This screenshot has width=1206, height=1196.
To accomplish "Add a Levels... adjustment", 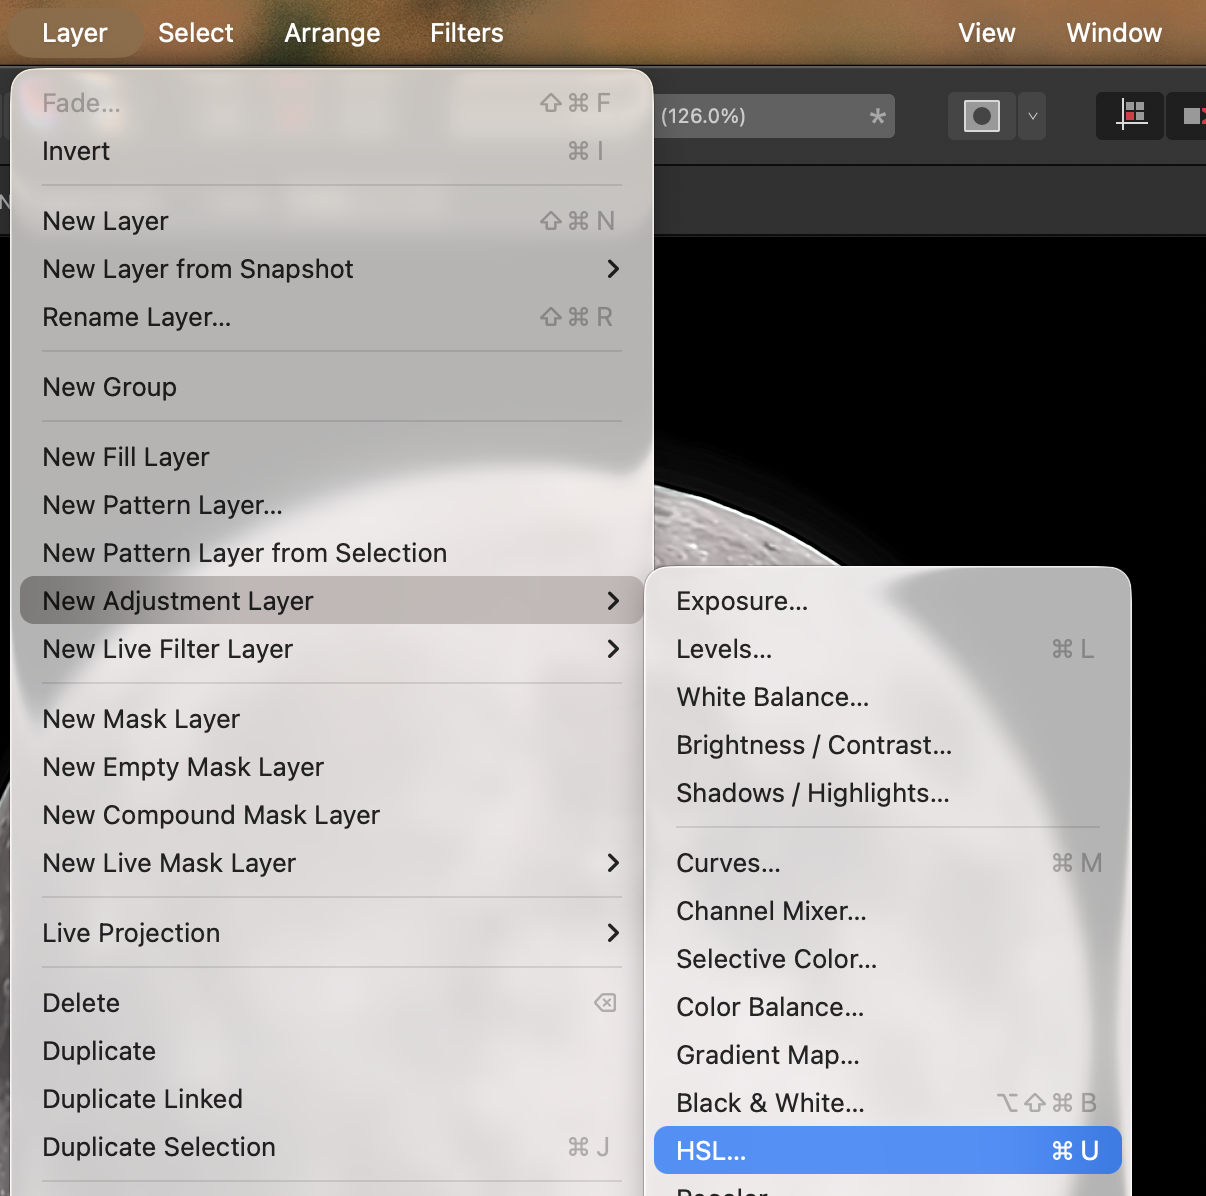I will [888, 649].
